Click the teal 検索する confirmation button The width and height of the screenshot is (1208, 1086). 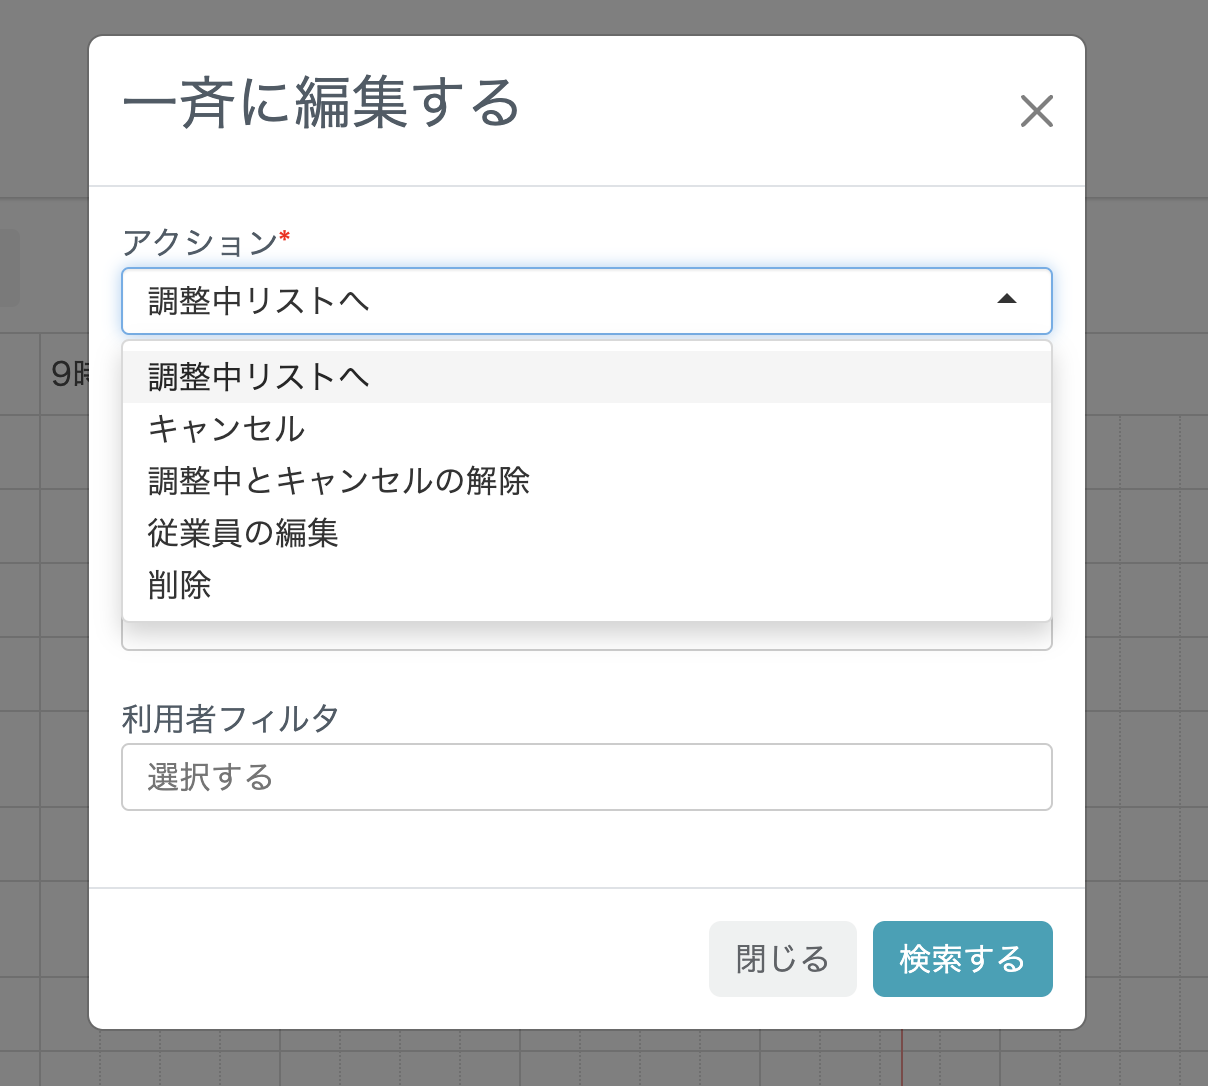point(962,958)
